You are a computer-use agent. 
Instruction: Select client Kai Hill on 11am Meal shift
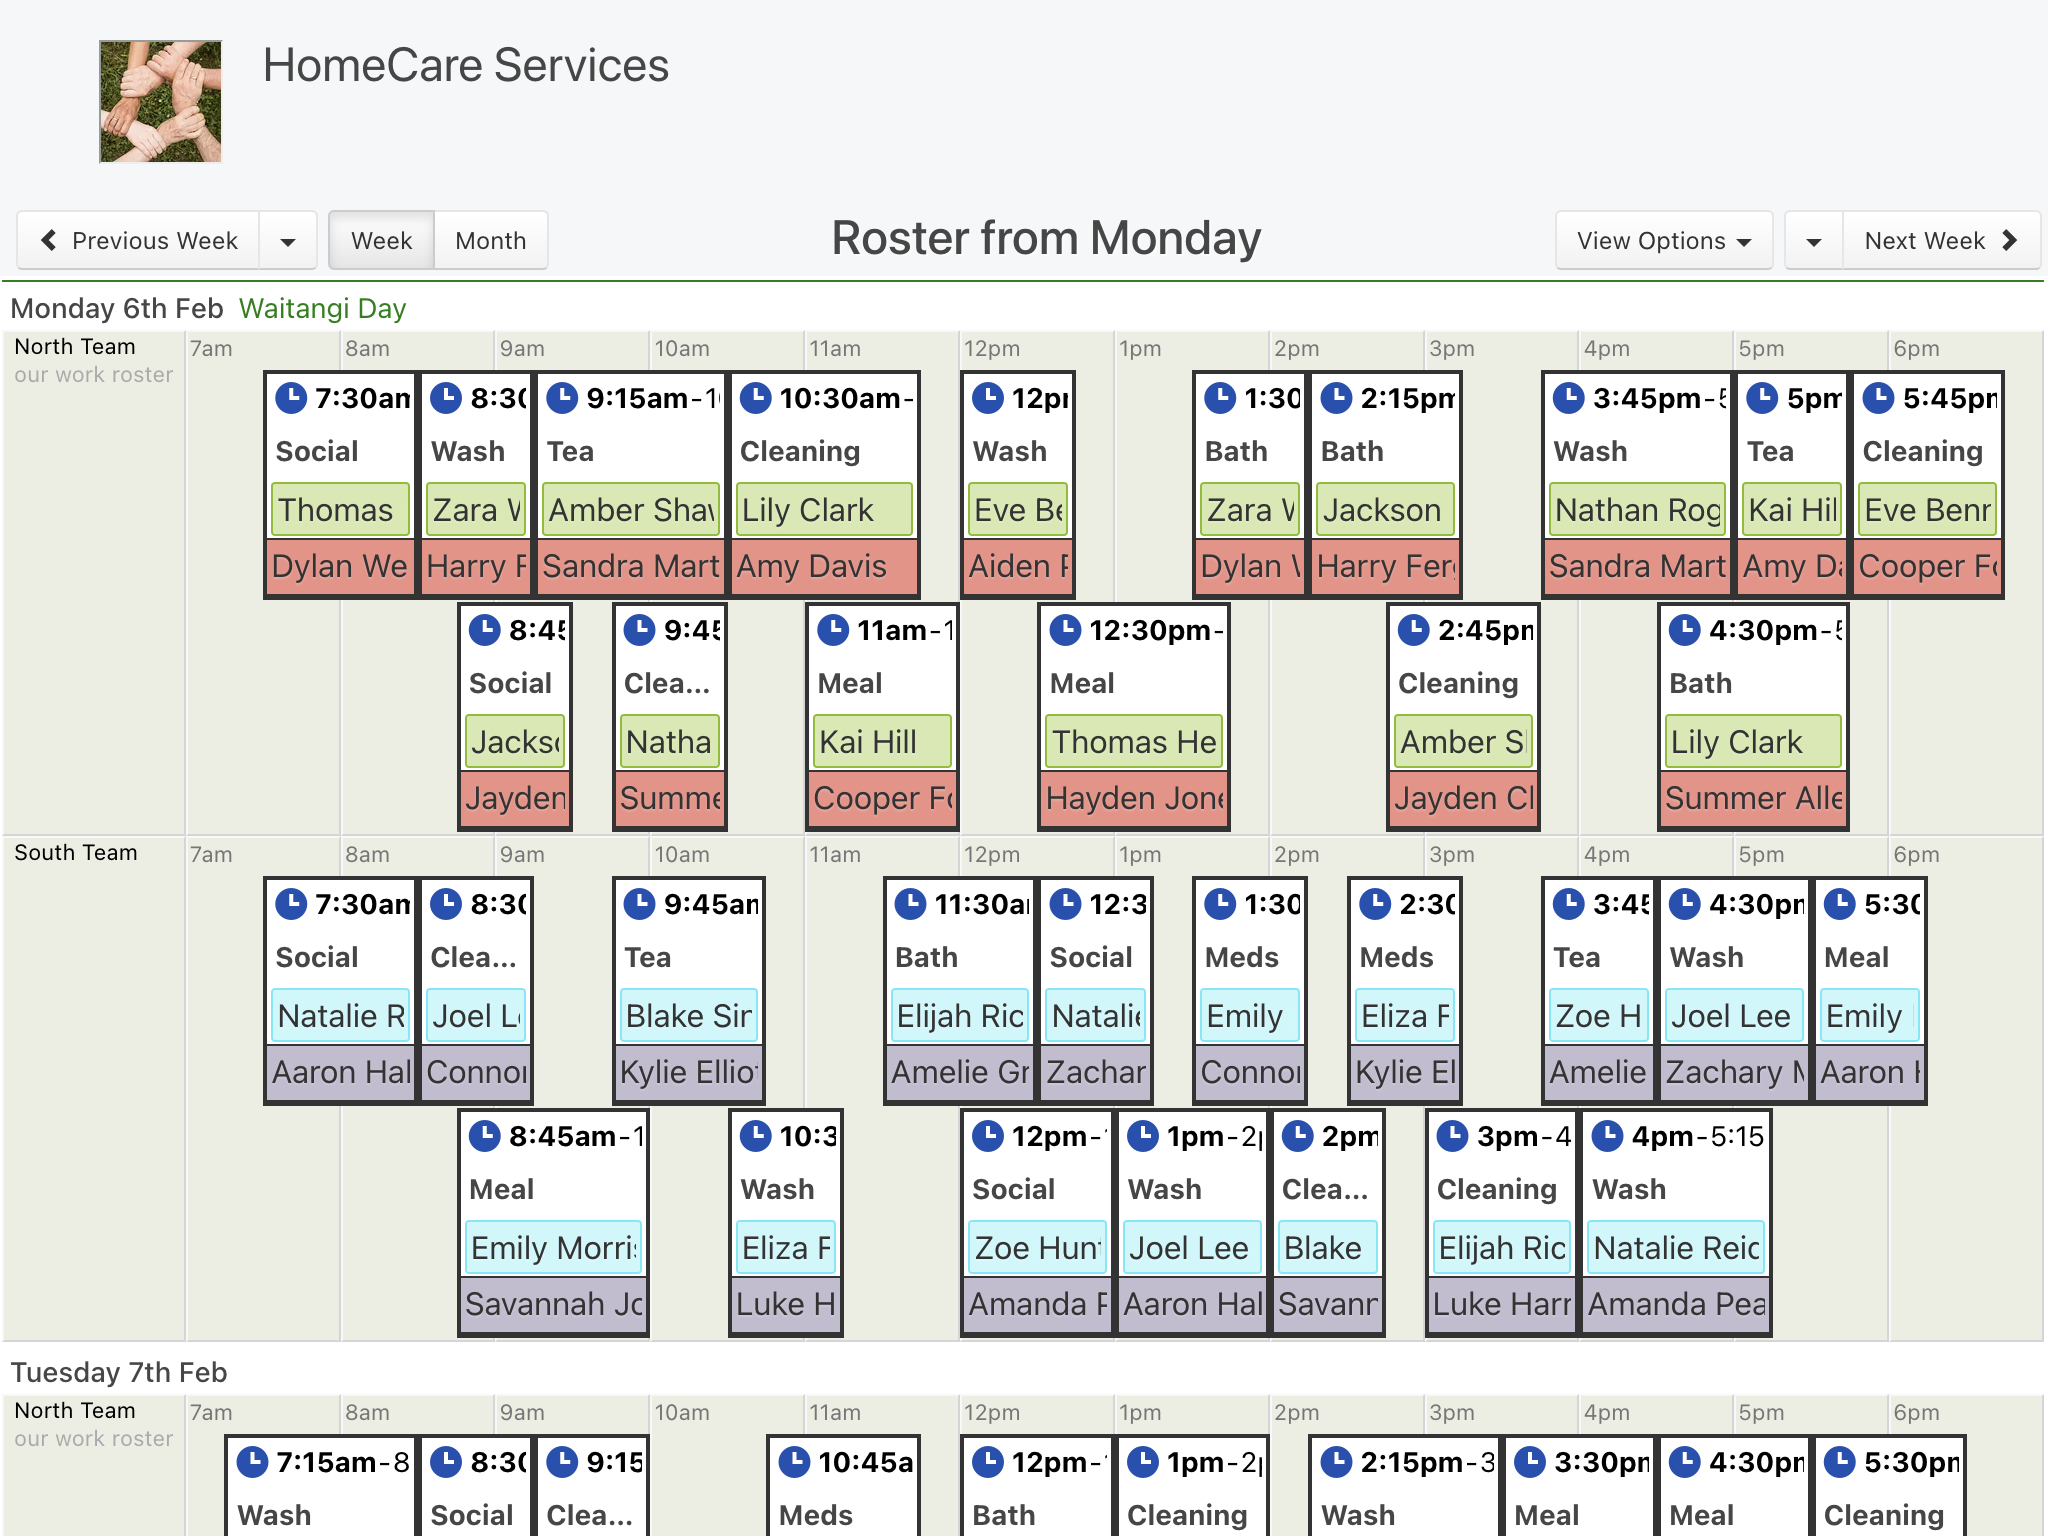[882, 742]
